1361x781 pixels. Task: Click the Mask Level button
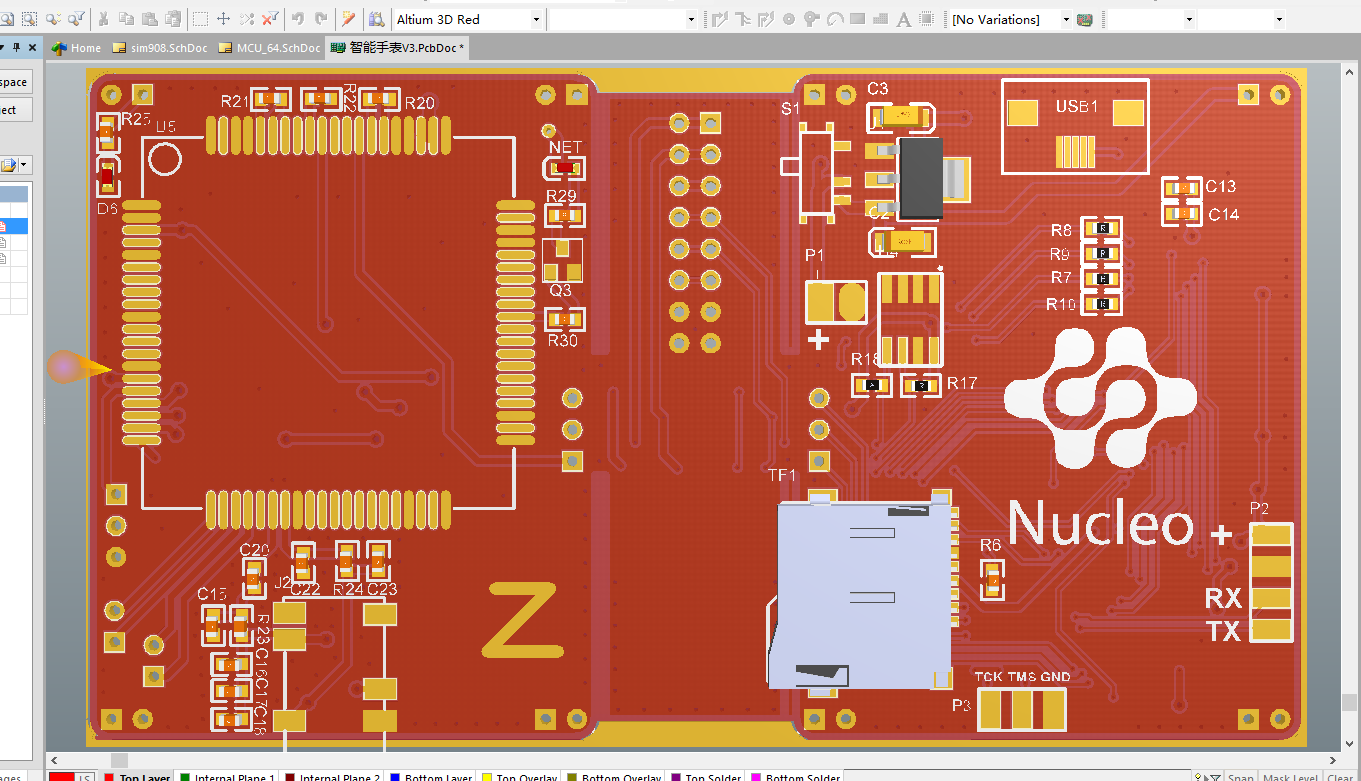[x=1290, y=777]
